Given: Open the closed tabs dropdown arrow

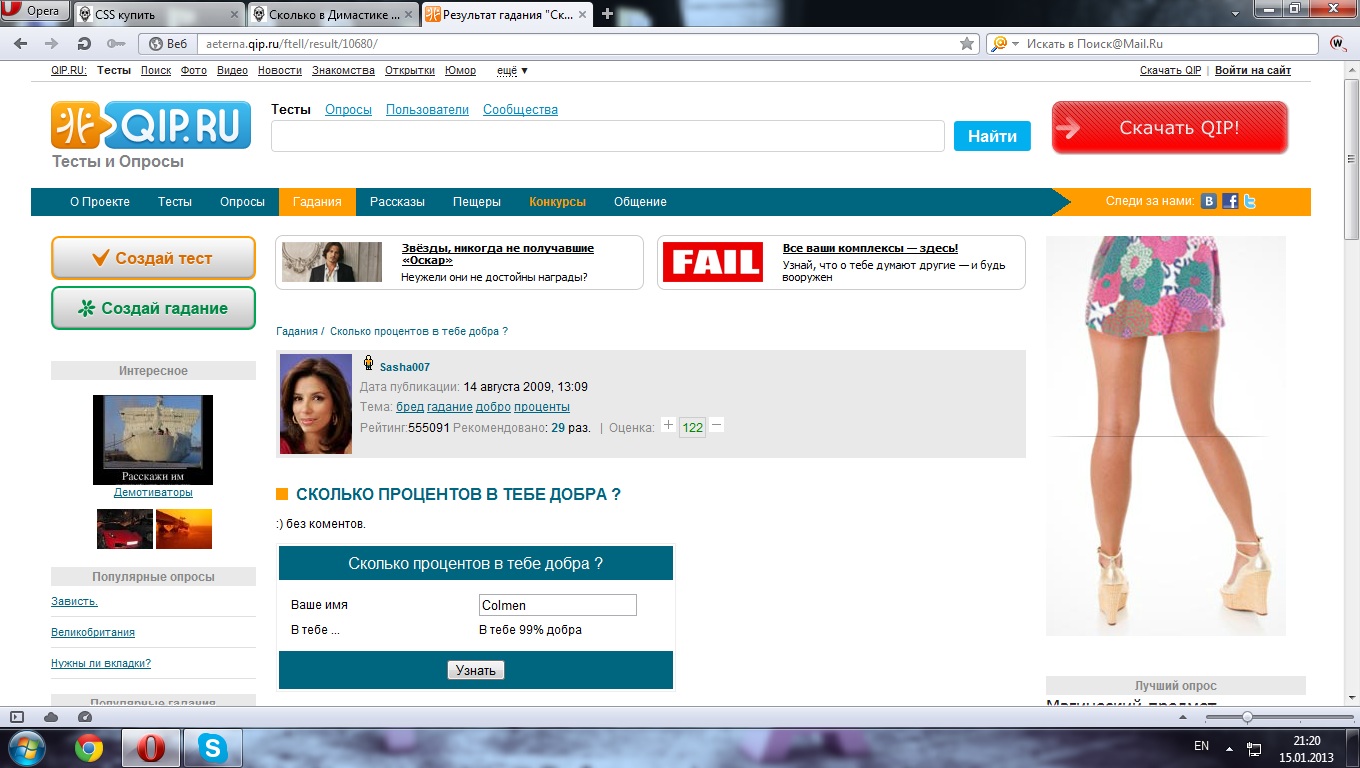Looking at the screenshot, I should [1237, 12].
